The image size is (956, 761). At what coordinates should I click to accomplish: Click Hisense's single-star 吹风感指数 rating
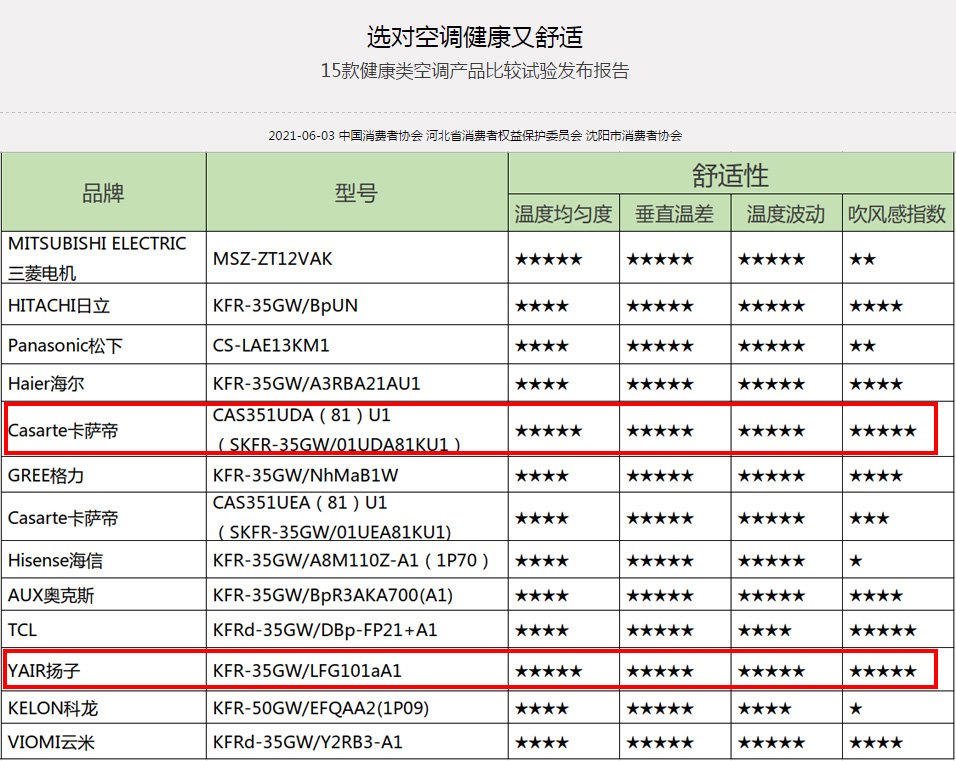856,560
